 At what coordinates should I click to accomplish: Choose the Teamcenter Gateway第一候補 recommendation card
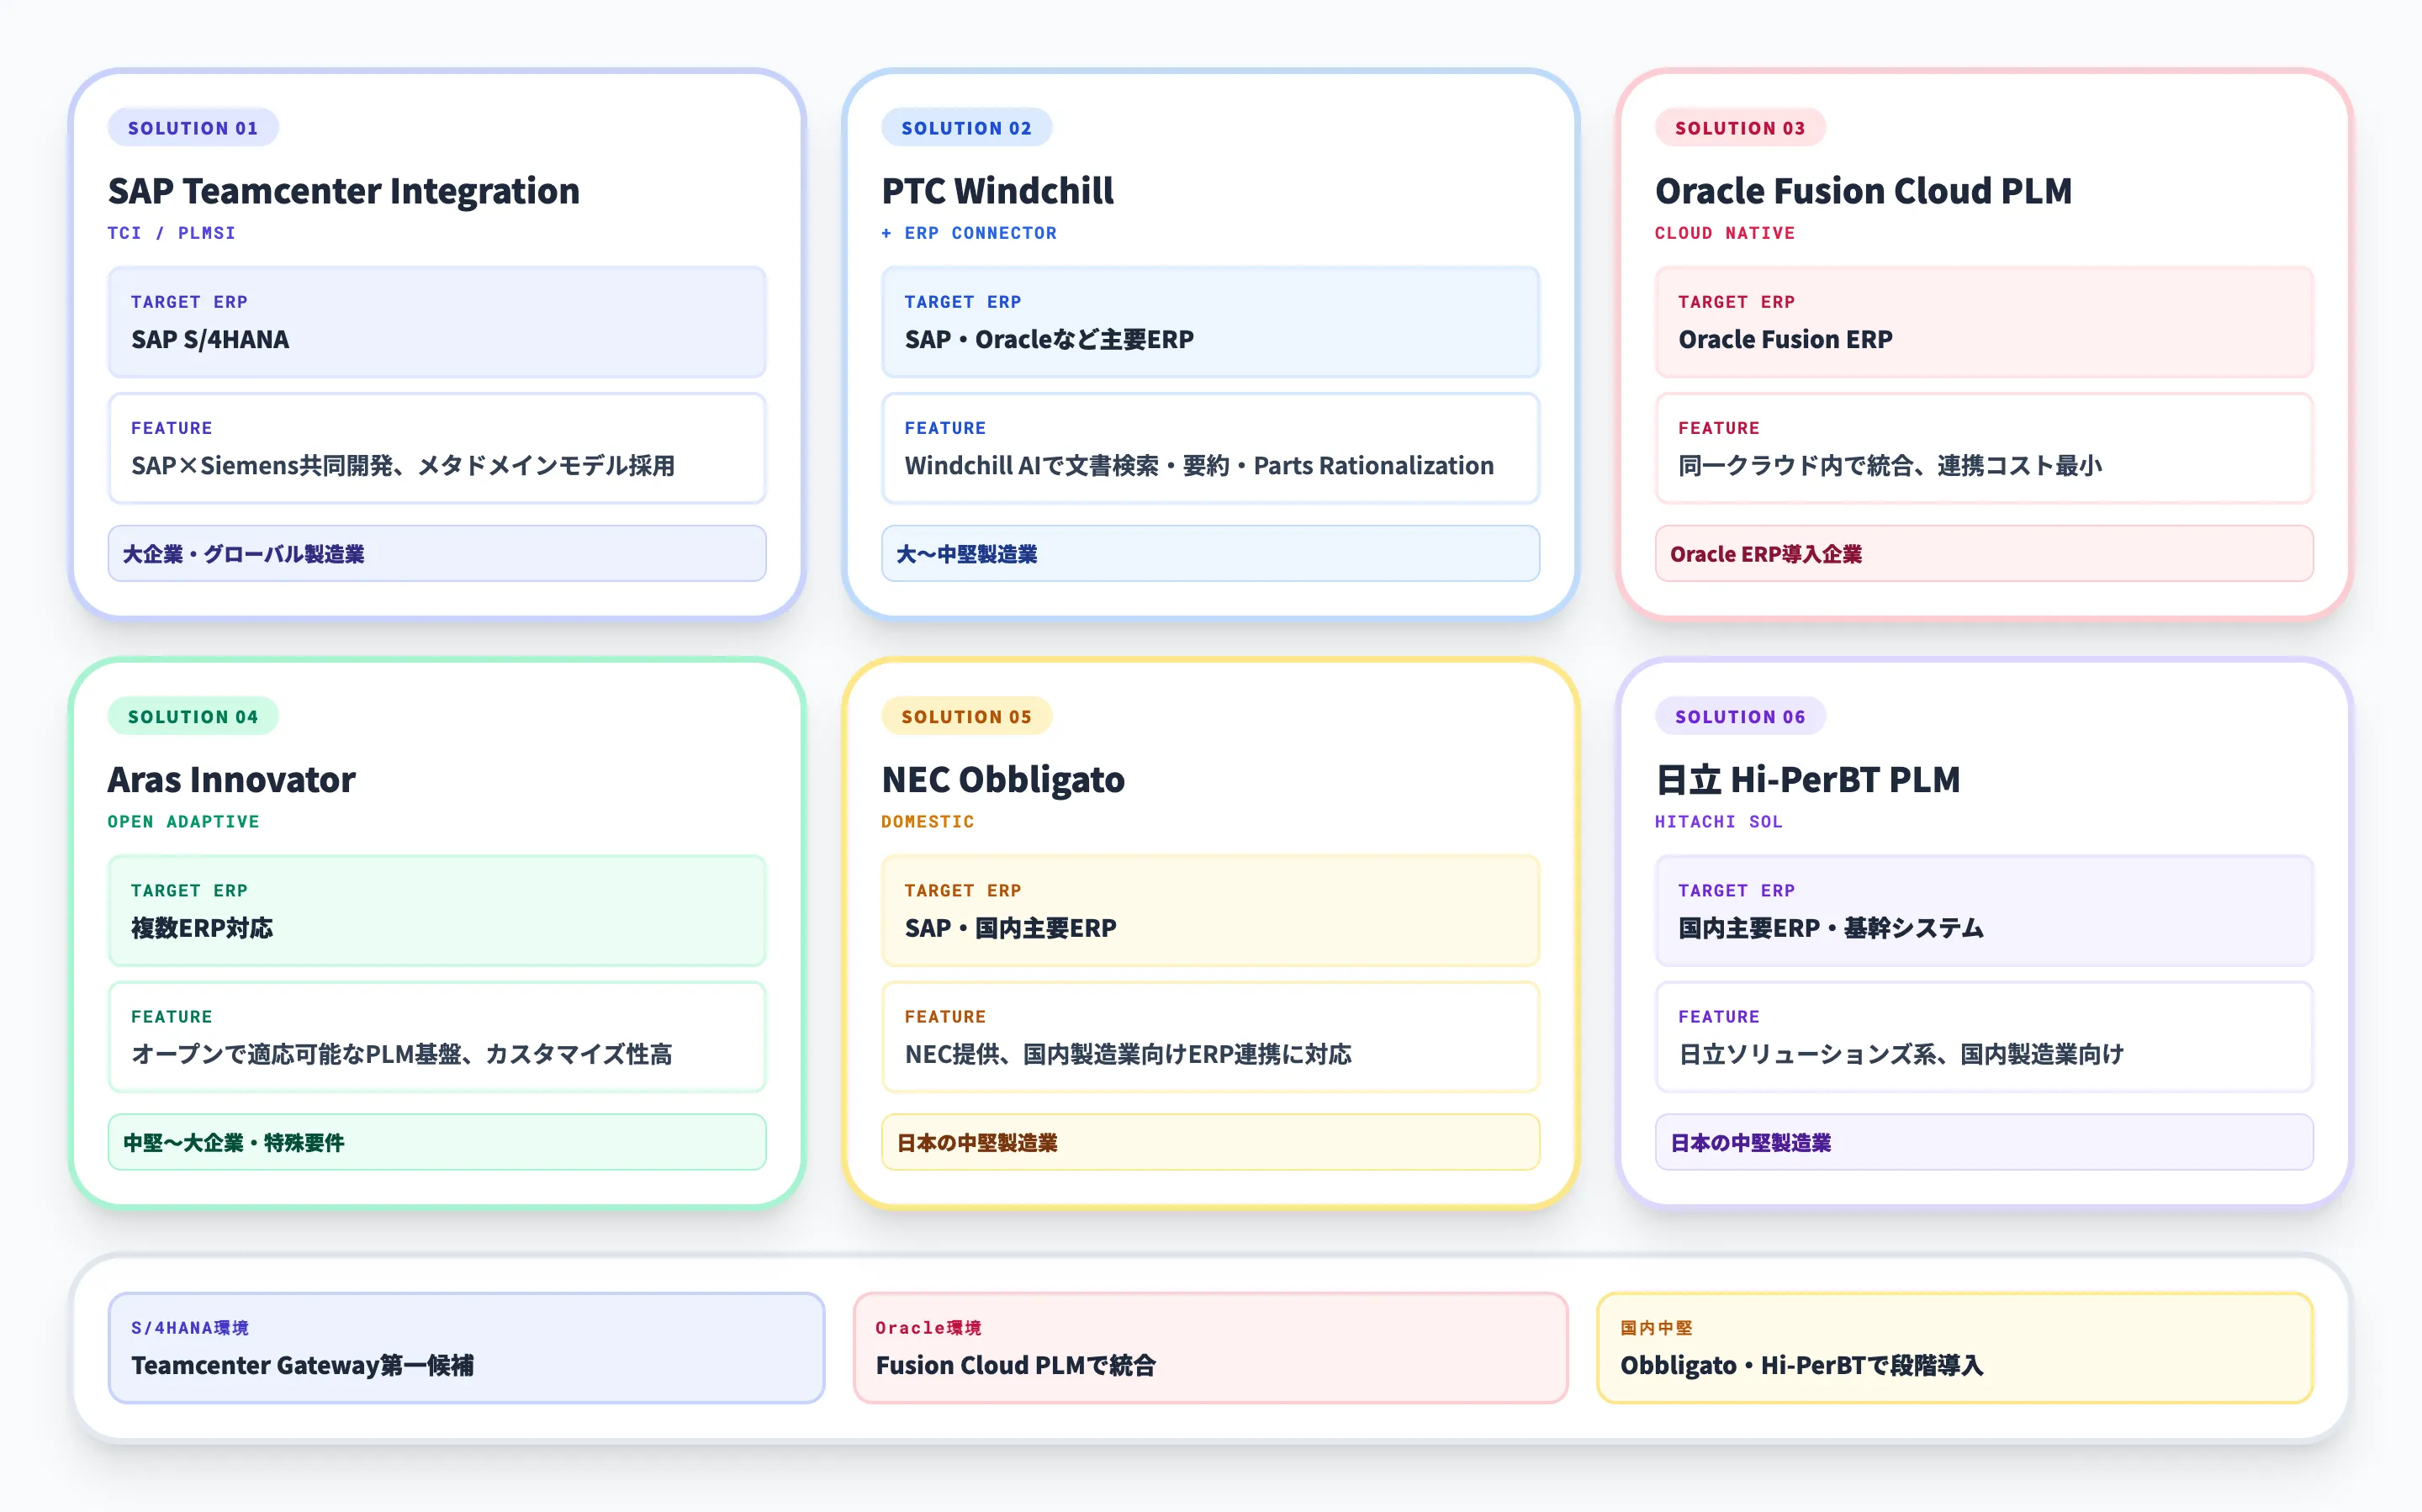coord(466,1347)
